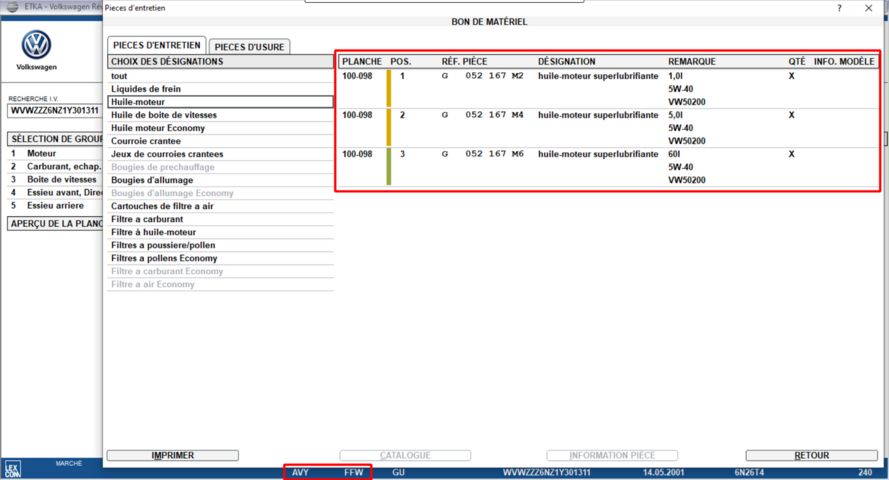This screenshot has height=480, width=889.
Task: Click the Volkswagen logo icon
Action: click(36, 44)
